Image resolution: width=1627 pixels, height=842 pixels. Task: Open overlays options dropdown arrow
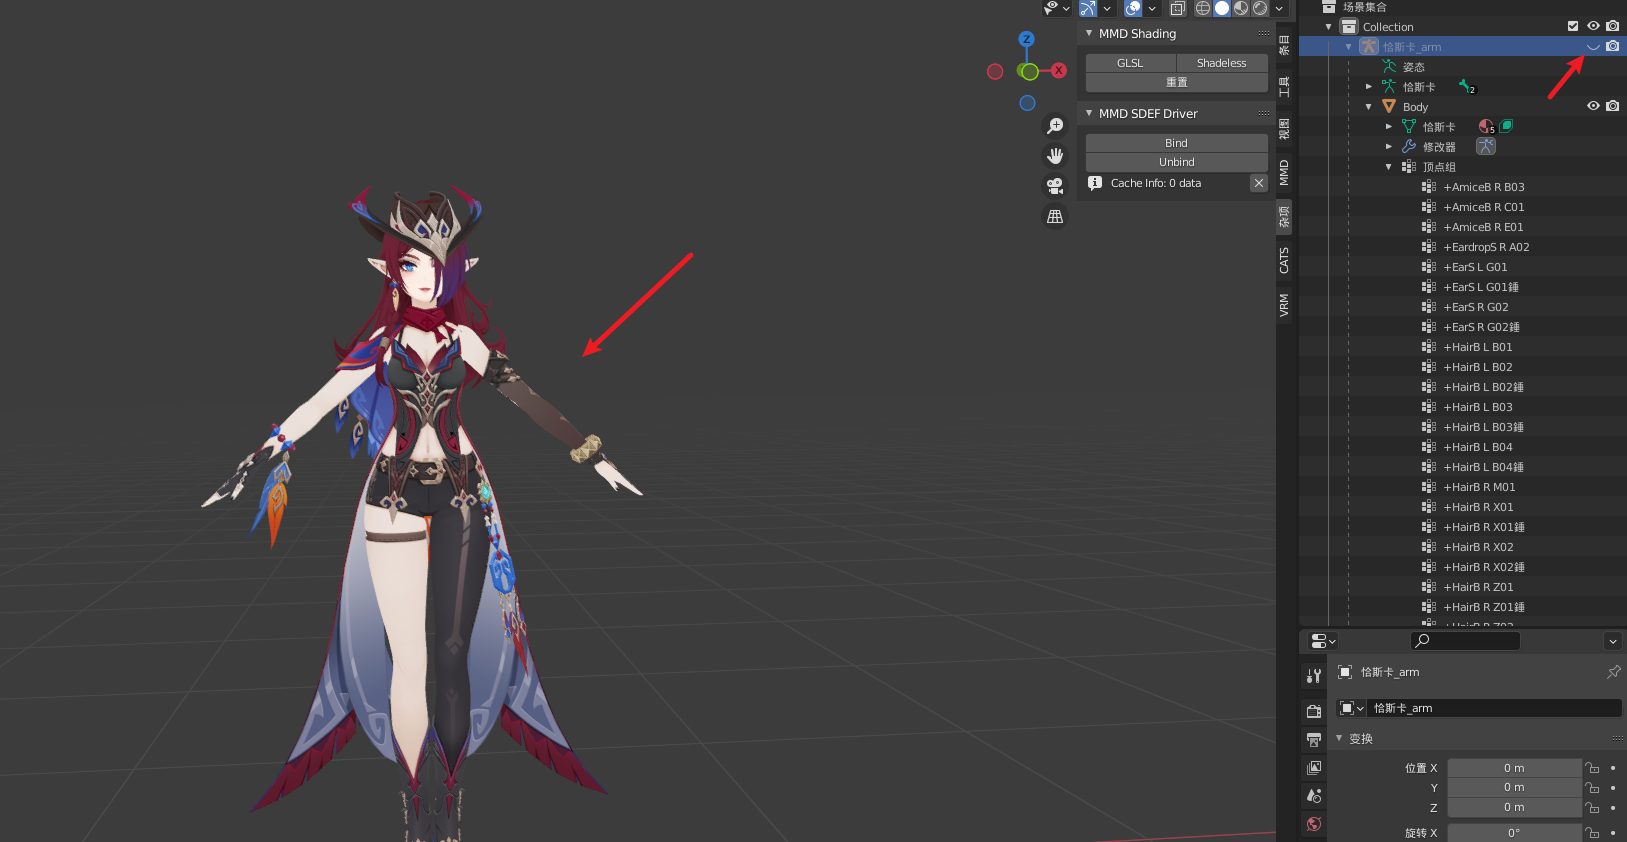[1152, 8]
